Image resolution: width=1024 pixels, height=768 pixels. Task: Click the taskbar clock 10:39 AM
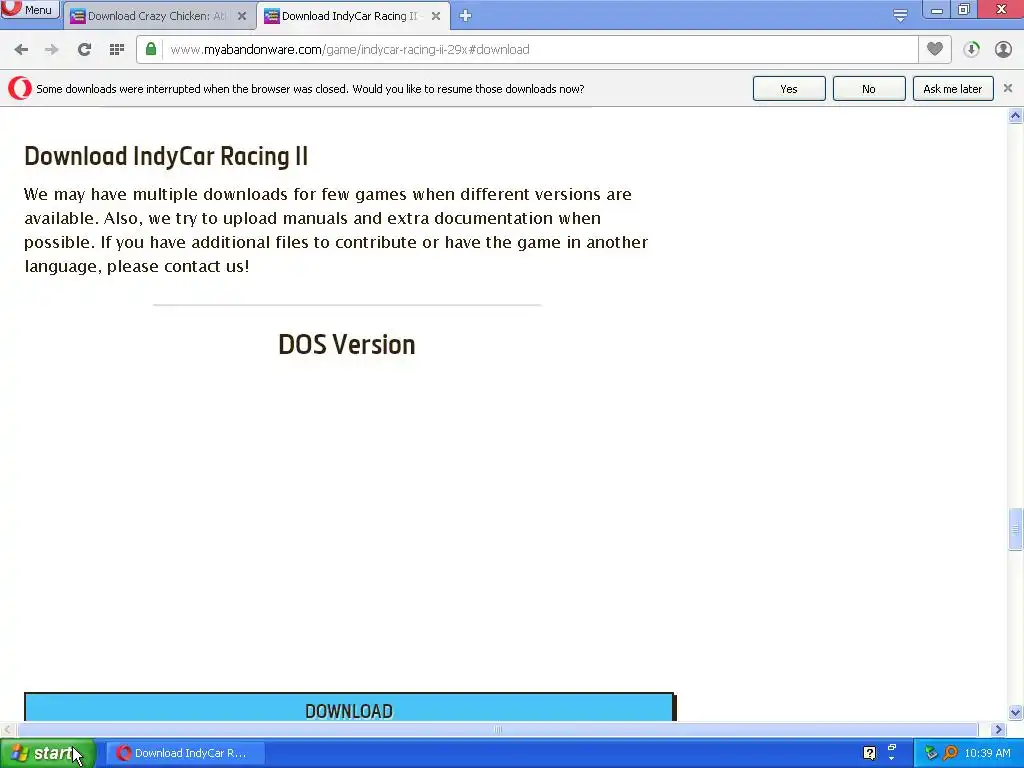[987, 753]
